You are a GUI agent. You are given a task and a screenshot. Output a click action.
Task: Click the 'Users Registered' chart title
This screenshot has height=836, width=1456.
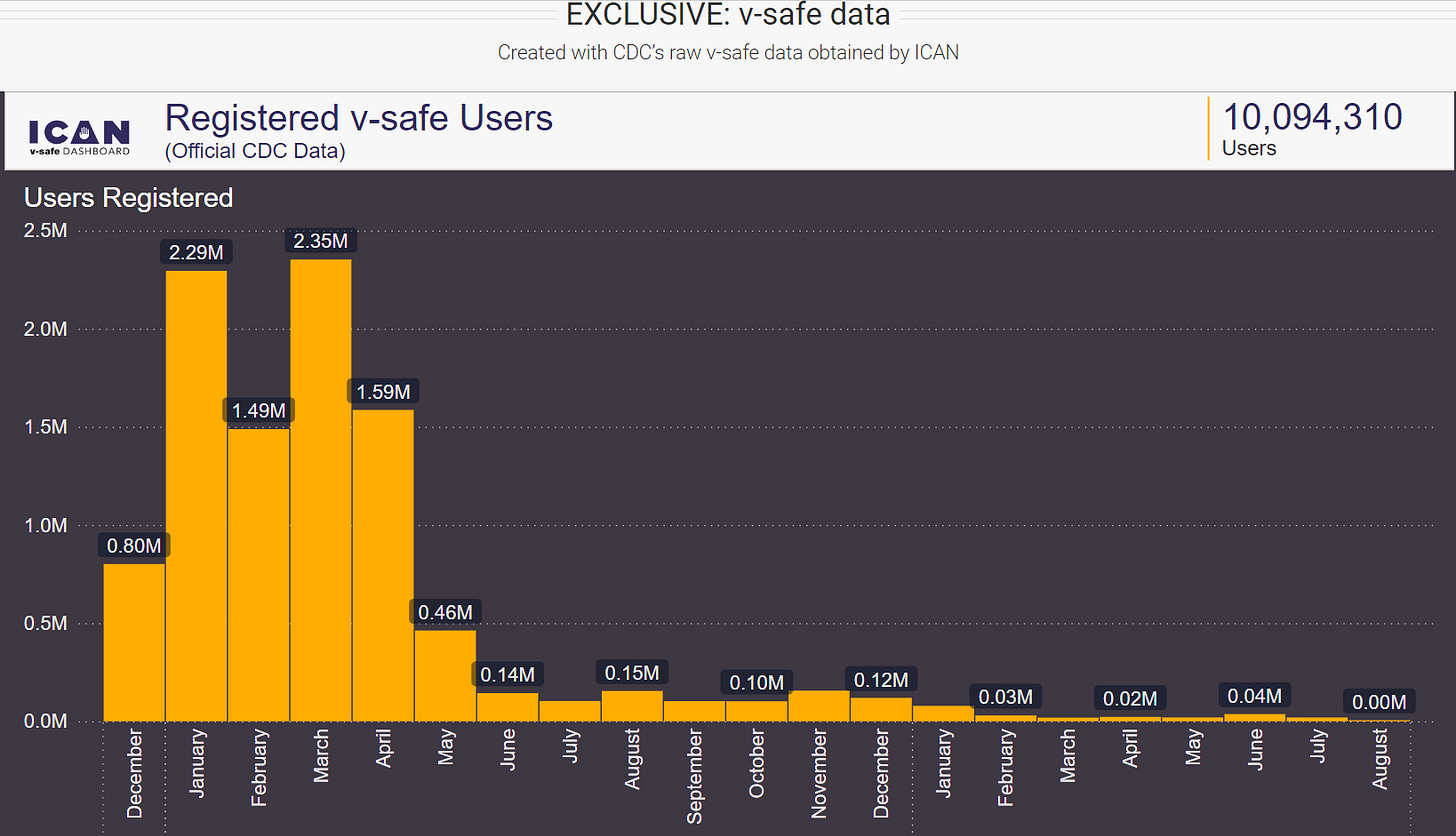128,198
